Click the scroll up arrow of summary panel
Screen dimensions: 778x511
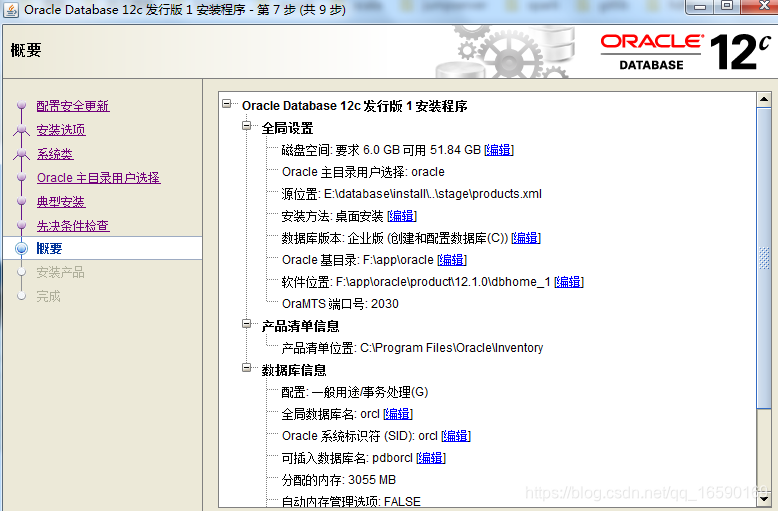click(764, 99)
